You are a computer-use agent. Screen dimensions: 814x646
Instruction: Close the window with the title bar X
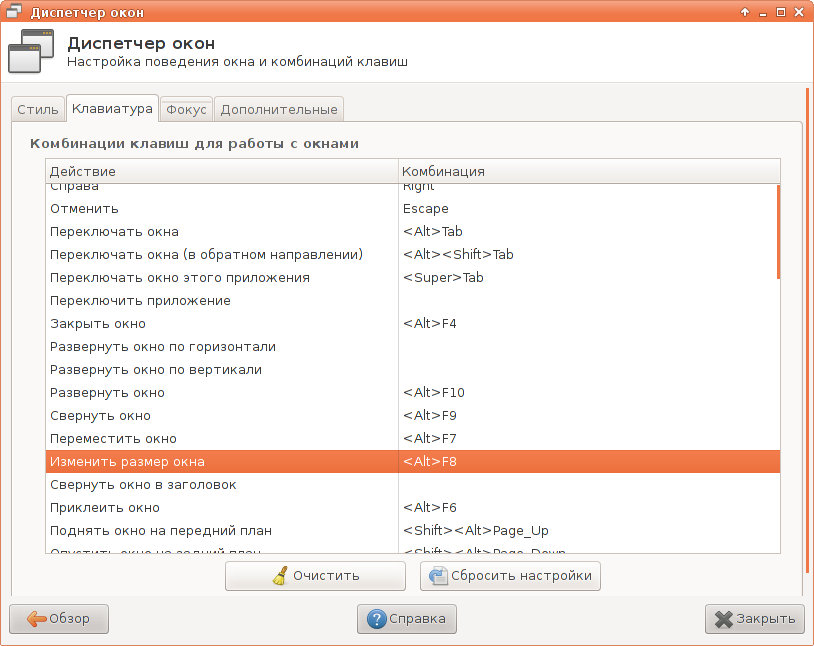click(799, 12)
